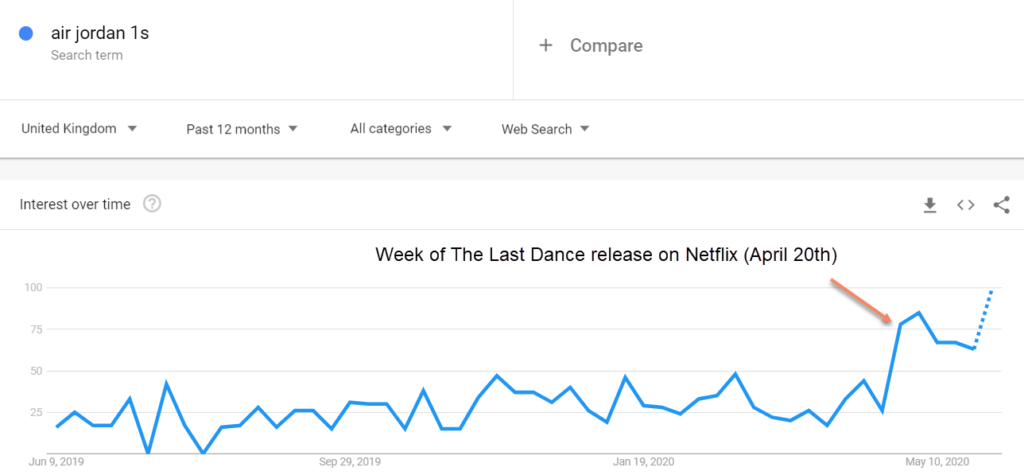The image size is (1024, 475).
Task: Click the dotted forecast line end
Action: pyautogui.click(x=991, y=290)
